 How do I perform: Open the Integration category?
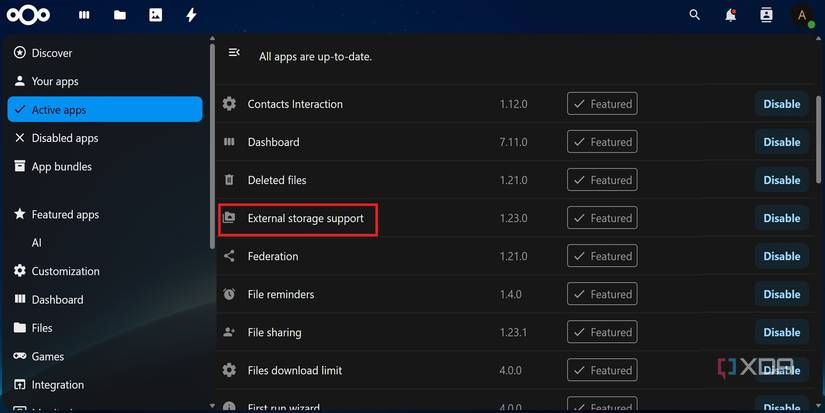pos(105,385)
